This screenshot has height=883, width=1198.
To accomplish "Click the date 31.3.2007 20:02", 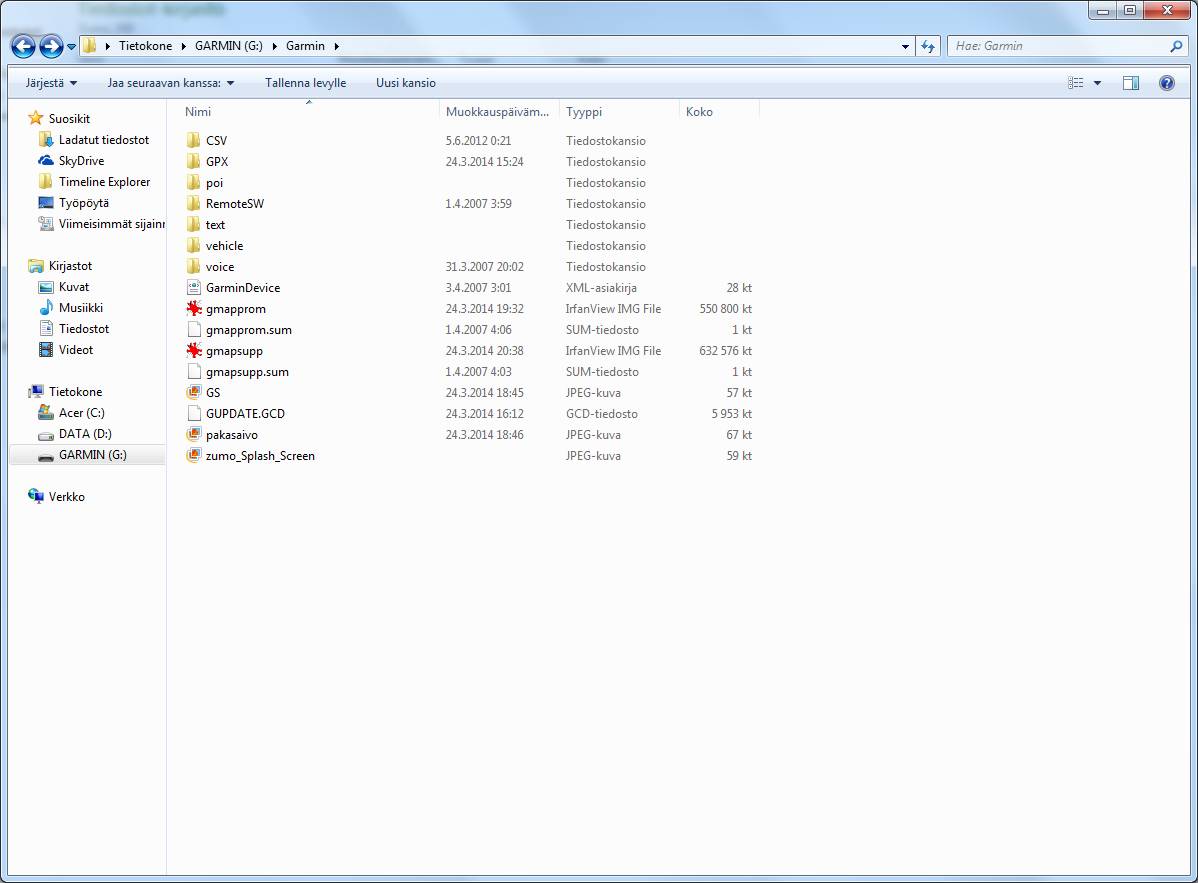I will (x=484, y=267).
